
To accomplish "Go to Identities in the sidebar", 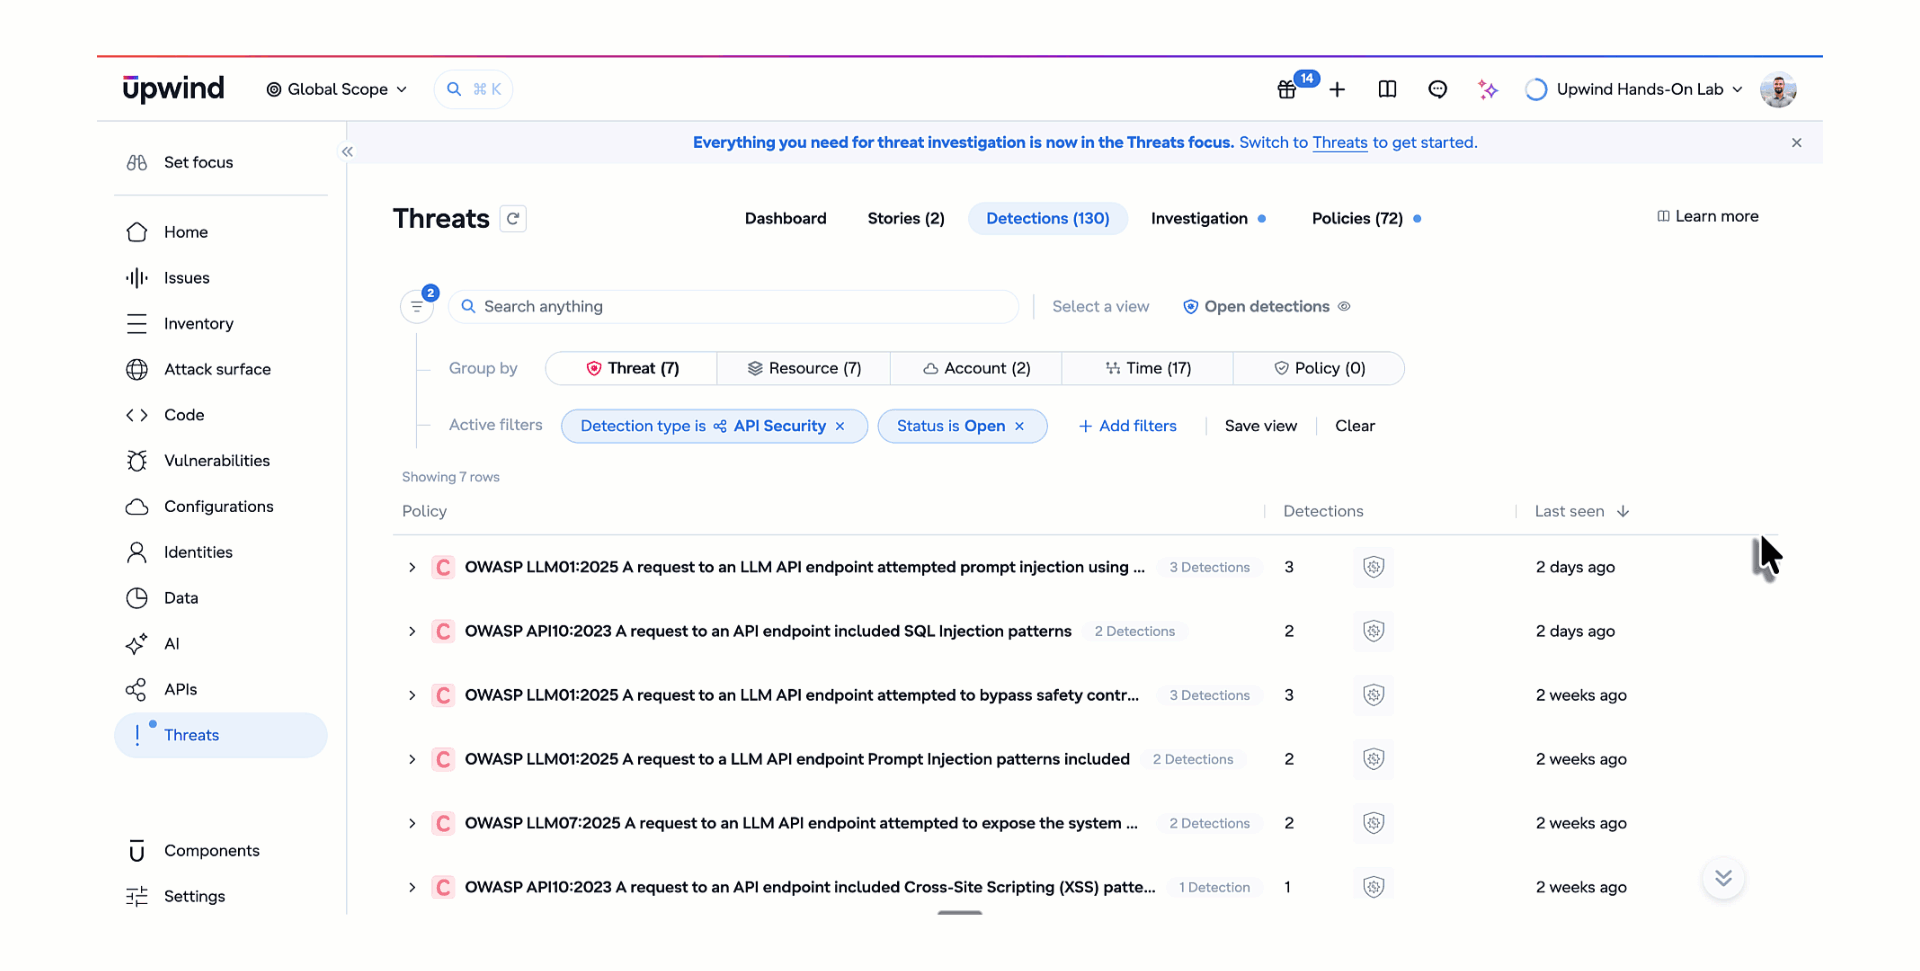I will (220, 552).
